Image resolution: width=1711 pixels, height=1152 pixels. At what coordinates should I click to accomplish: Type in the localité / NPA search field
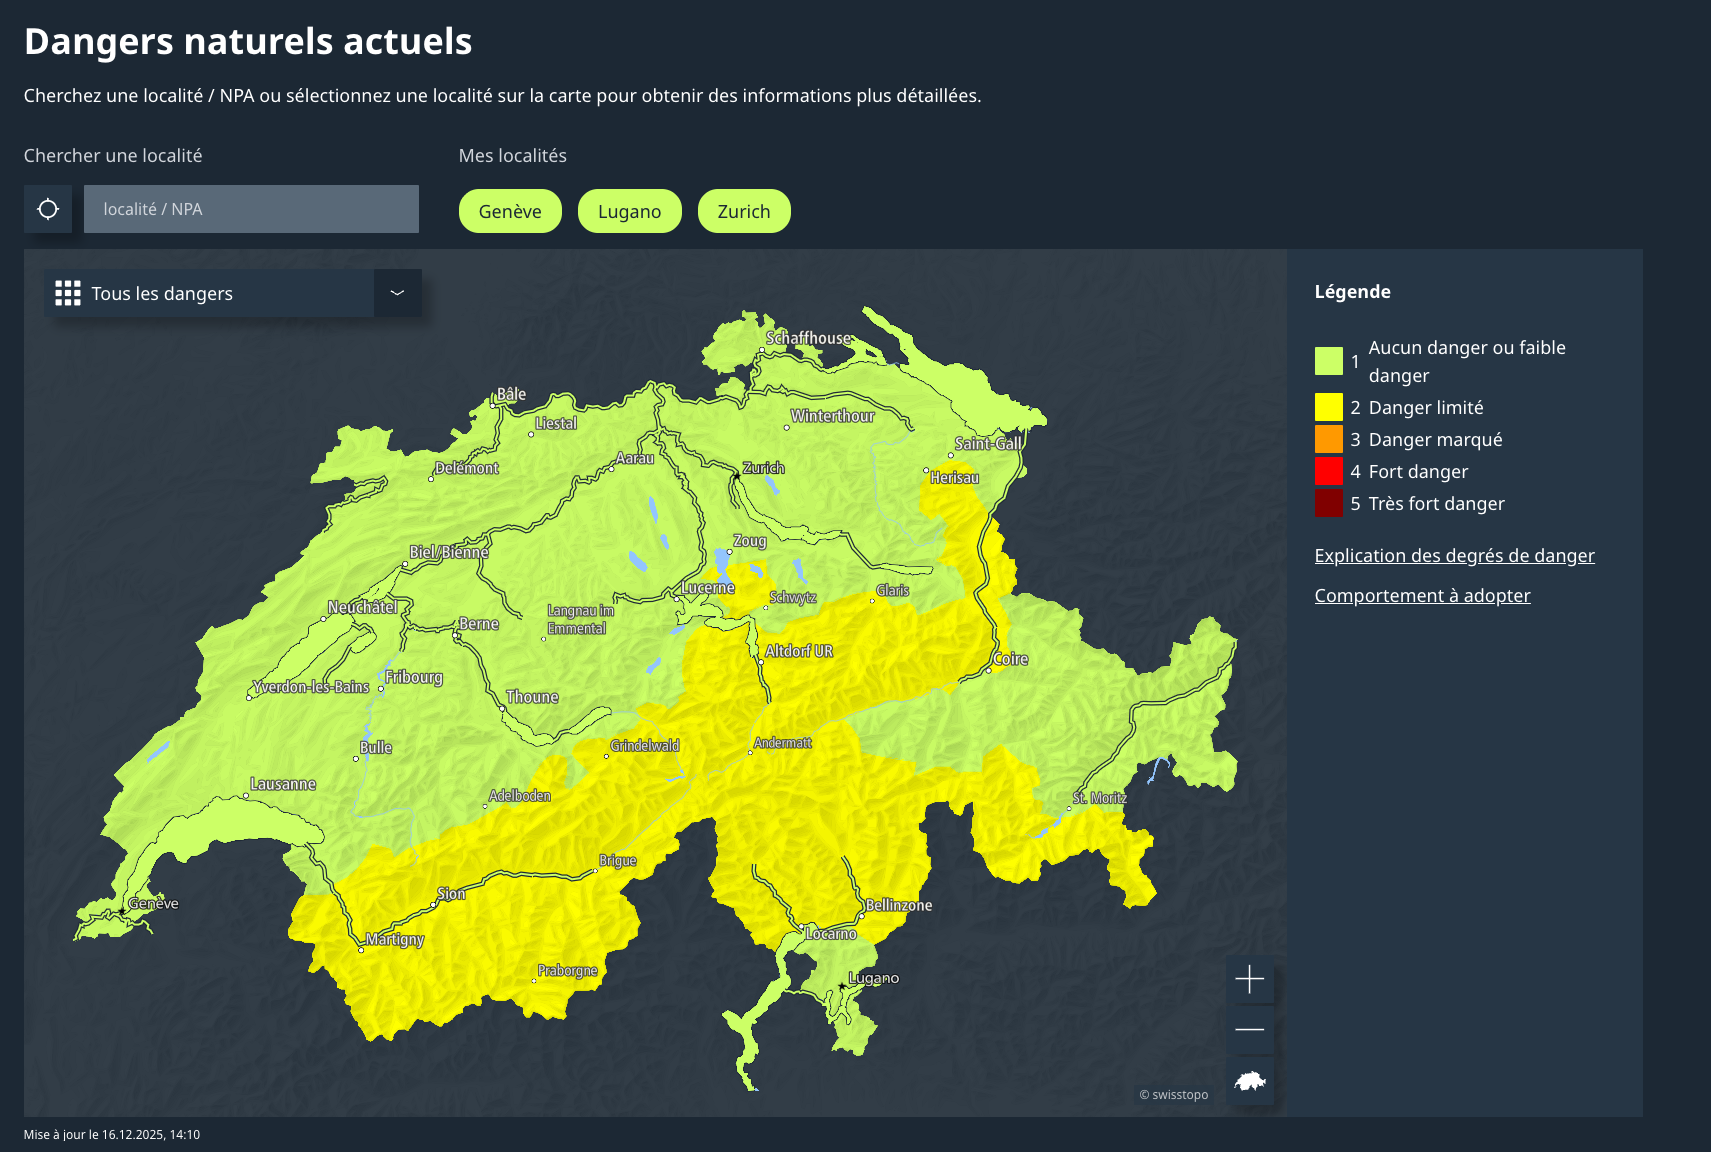pos(251,209)
